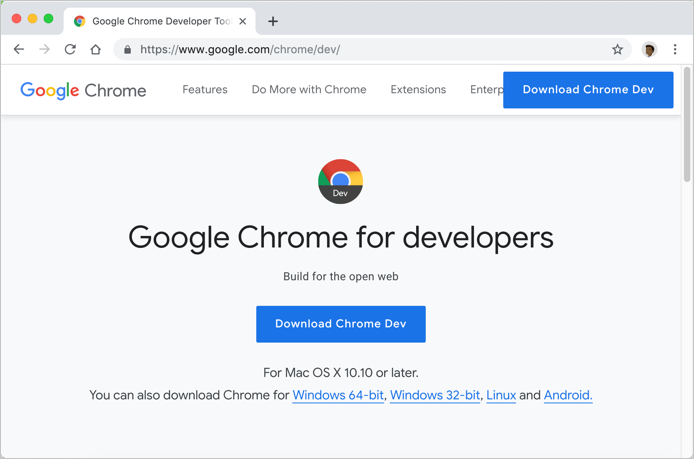694x459 pixels.
Task: Select the Google Chrome Developer Tools tab
Action: point(160,21)
